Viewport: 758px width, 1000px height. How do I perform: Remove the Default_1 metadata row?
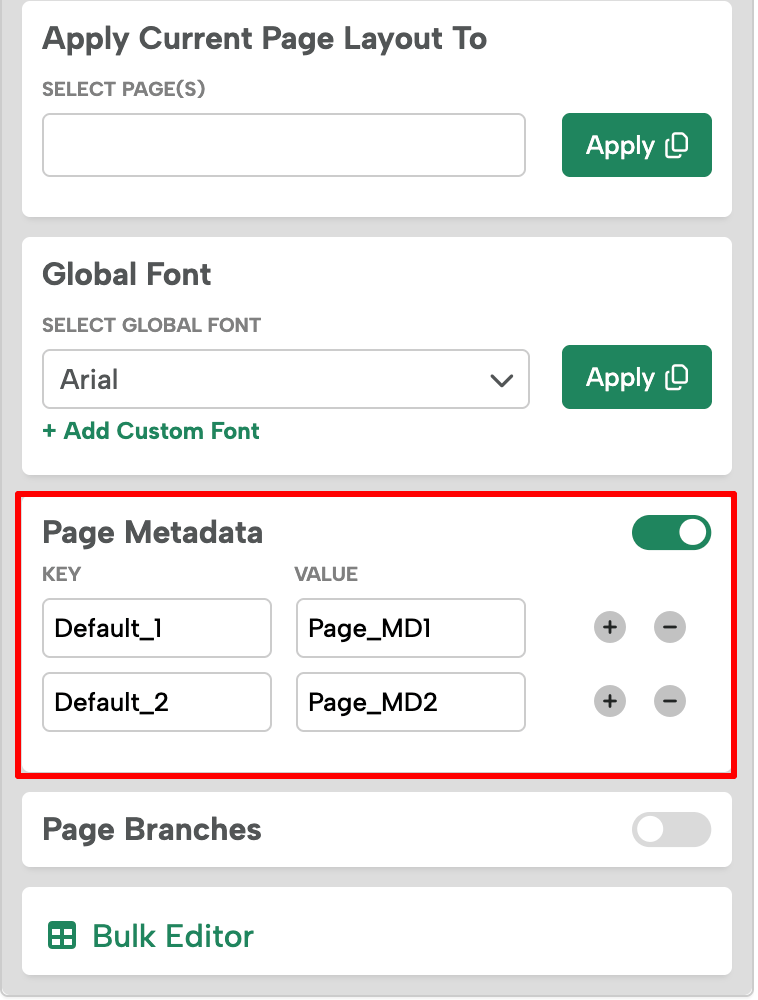pyautogui.click(x=669, y=628)
